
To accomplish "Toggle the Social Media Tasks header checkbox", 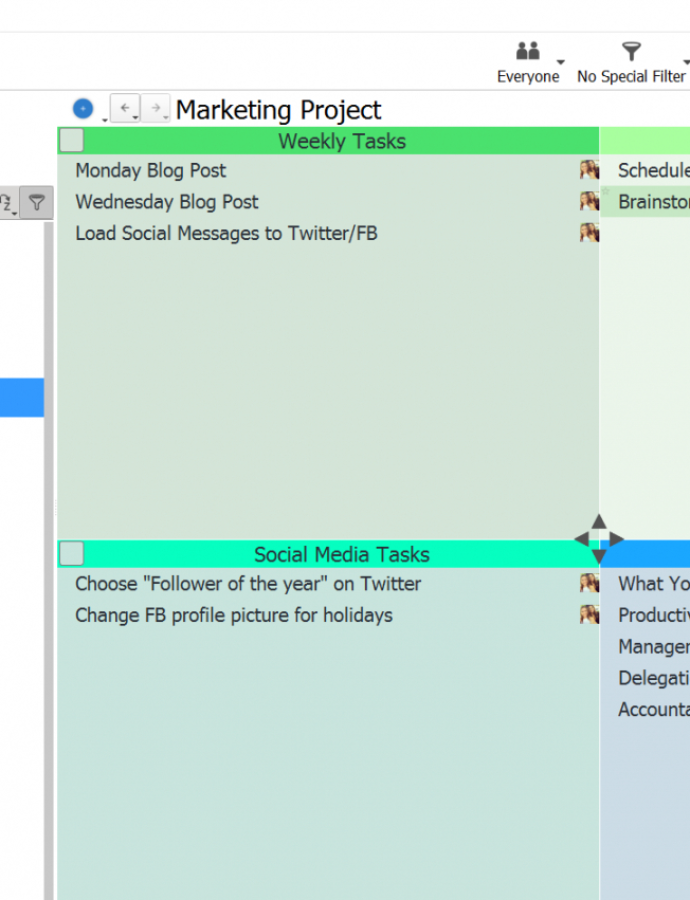I will (x=70, y=554).
